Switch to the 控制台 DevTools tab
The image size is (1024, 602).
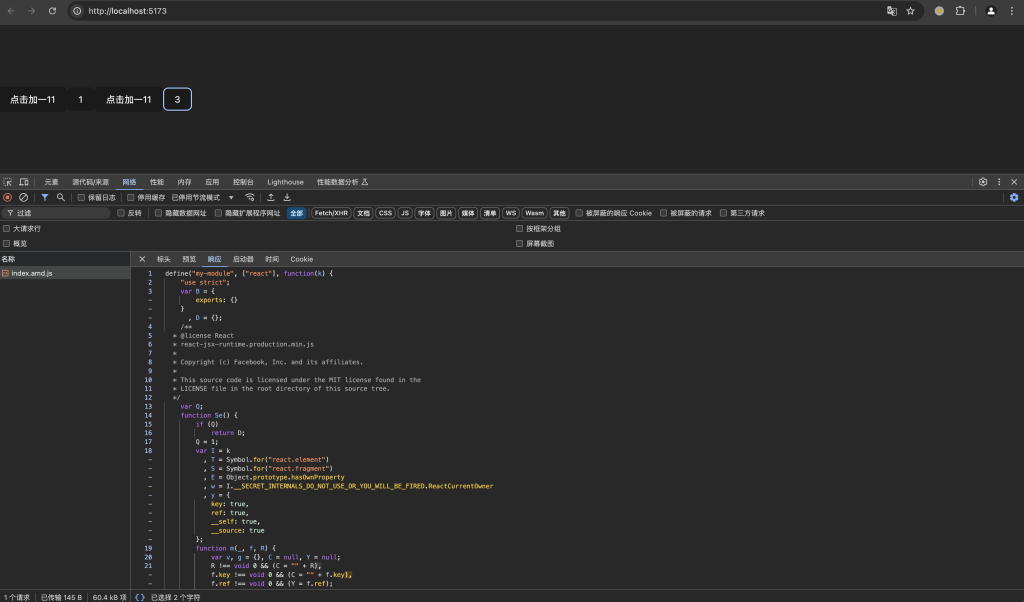(x=243, y=182)
